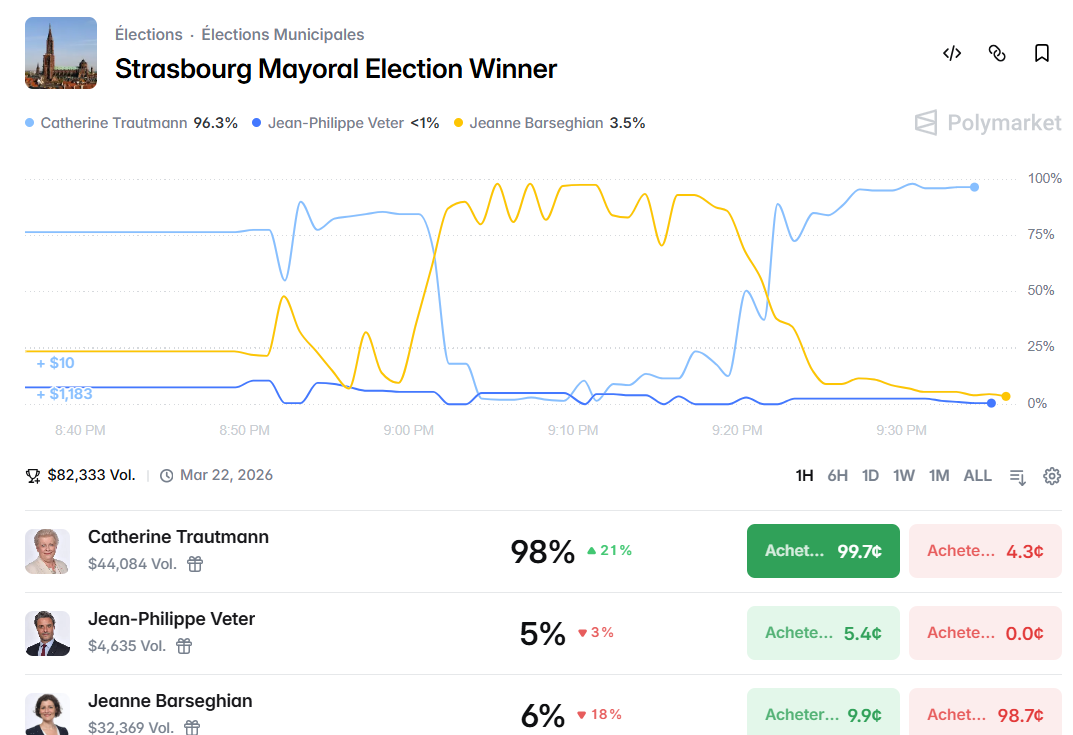Click Jeanne Barseghian yellow legend dot

459,123
